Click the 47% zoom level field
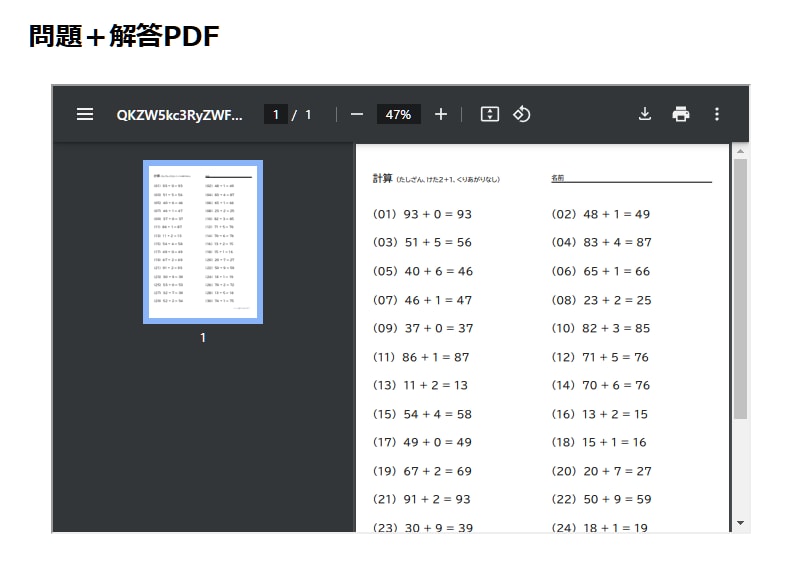Viewport: 794px width, 564px height. [x=399, y=114]
